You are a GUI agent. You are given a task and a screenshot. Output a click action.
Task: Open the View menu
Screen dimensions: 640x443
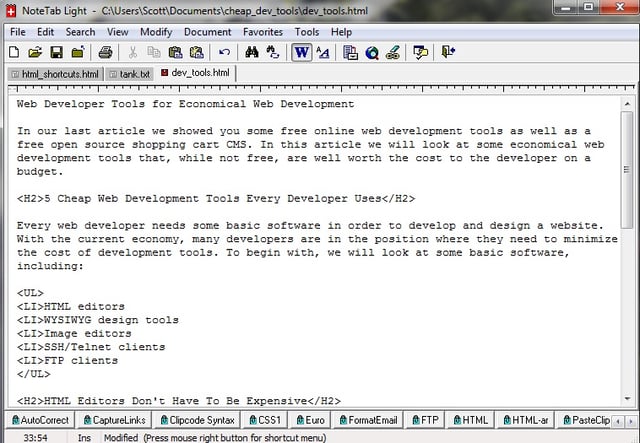coord(118,32)
